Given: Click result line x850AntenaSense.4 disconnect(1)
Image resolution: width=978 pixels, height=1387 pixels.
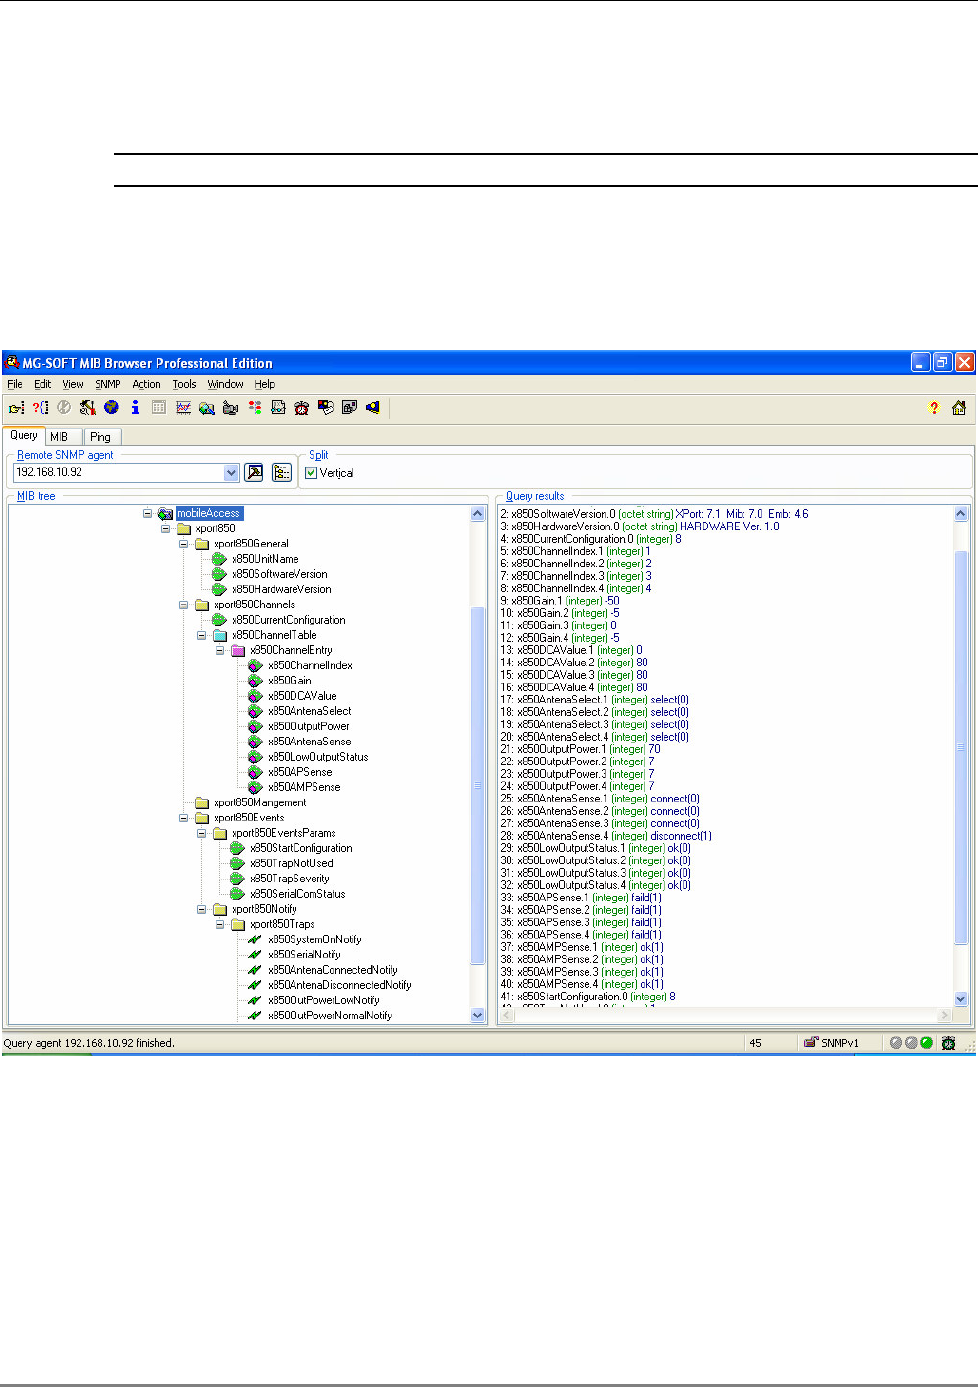Looking at the screenshot, I should [x=606, y=836].
